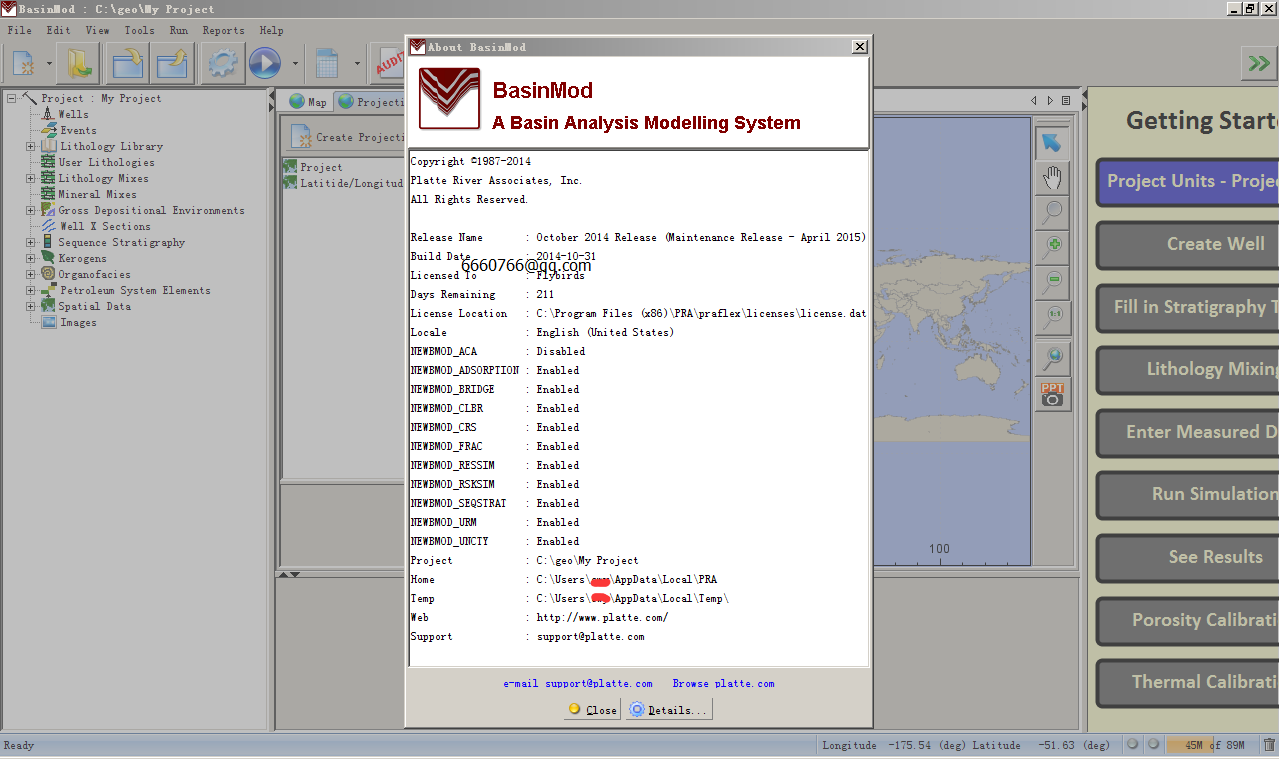Image resolution: width=1279 pixels, height=759 pixels.
Task: Select Events in the project tree
Action: pyautogui.click(x=78, y=130)
